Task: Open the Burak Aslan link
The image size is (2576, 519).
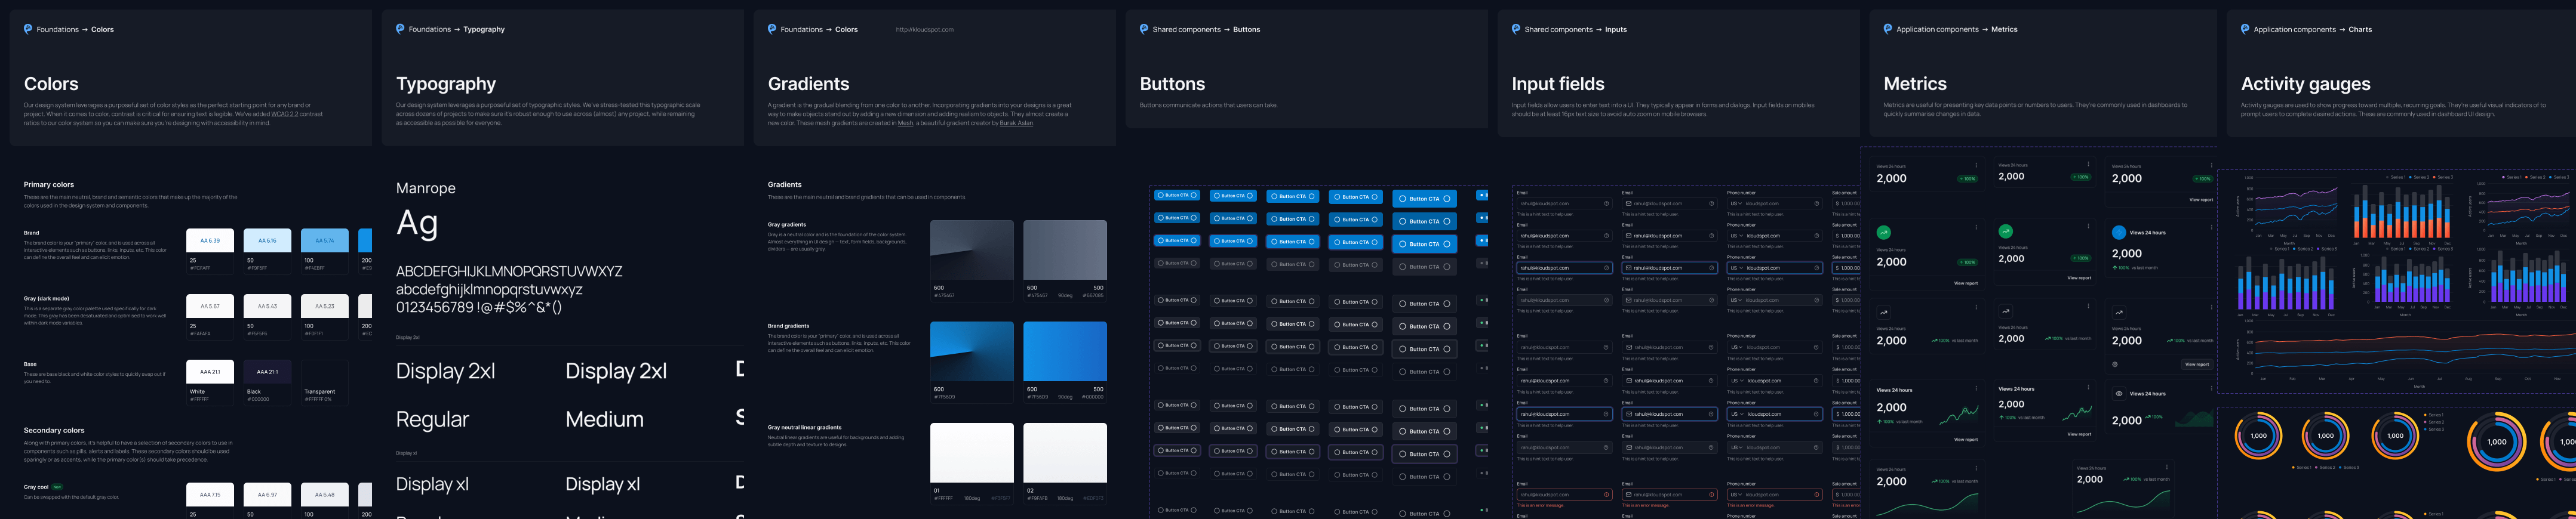Action: [x=1016, y=123]
